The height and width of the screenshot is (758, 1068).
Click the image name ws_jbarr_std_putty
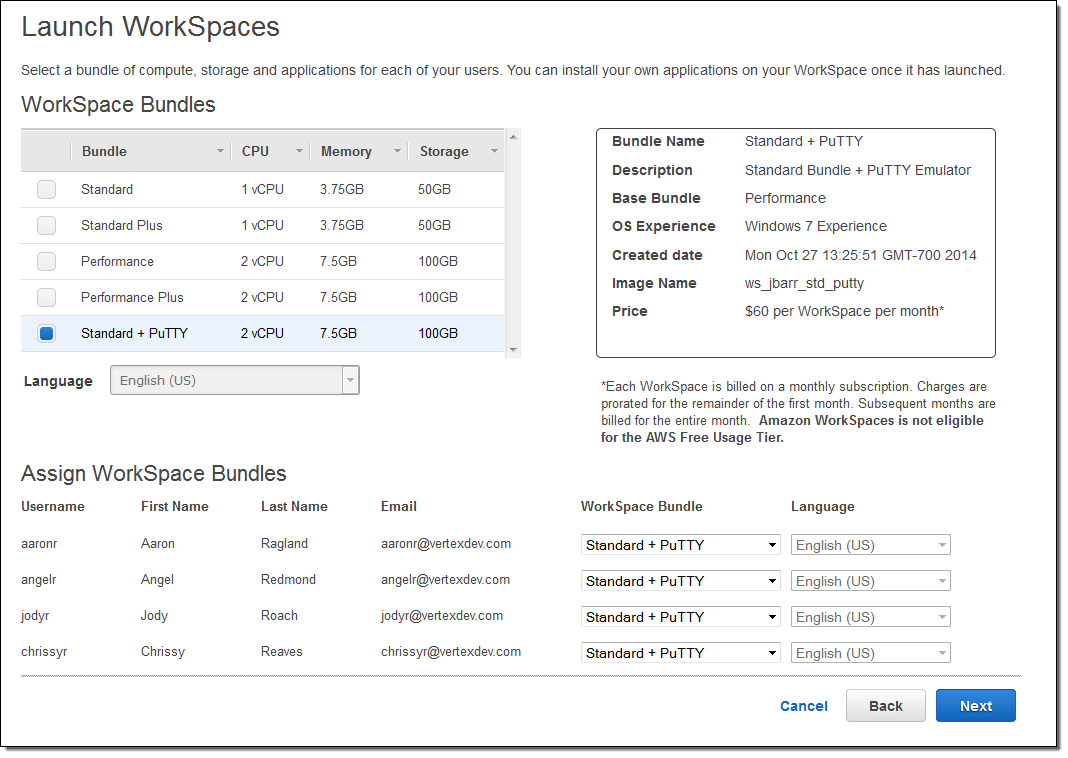coord(804,283)
